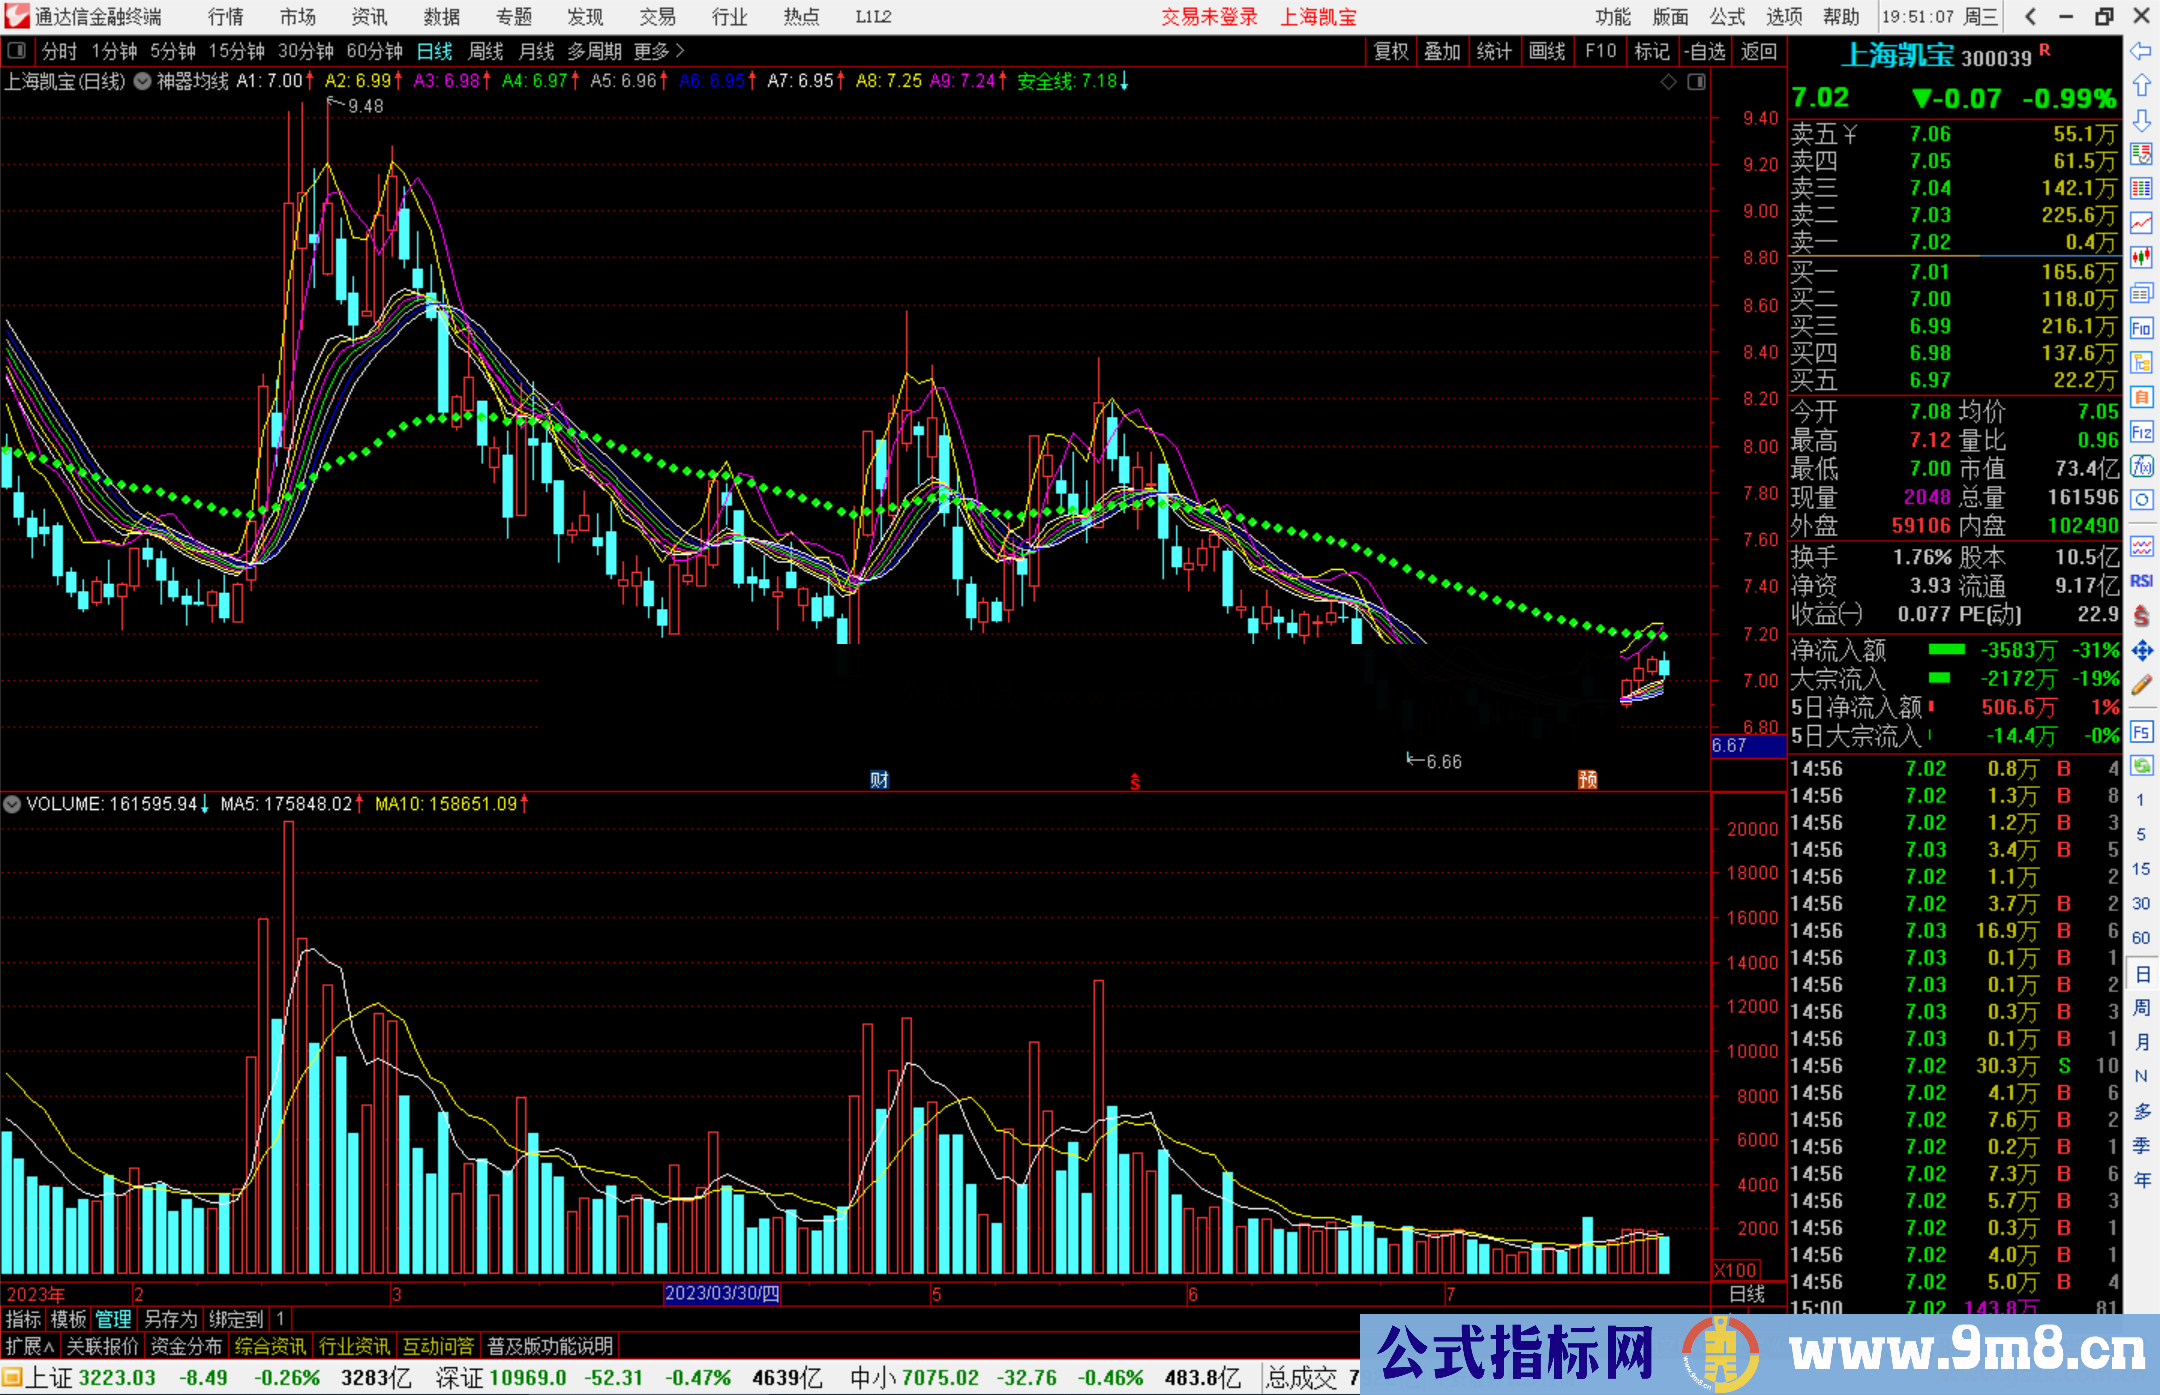Click the 叠加 overlay button

[x=1442, y=51]
